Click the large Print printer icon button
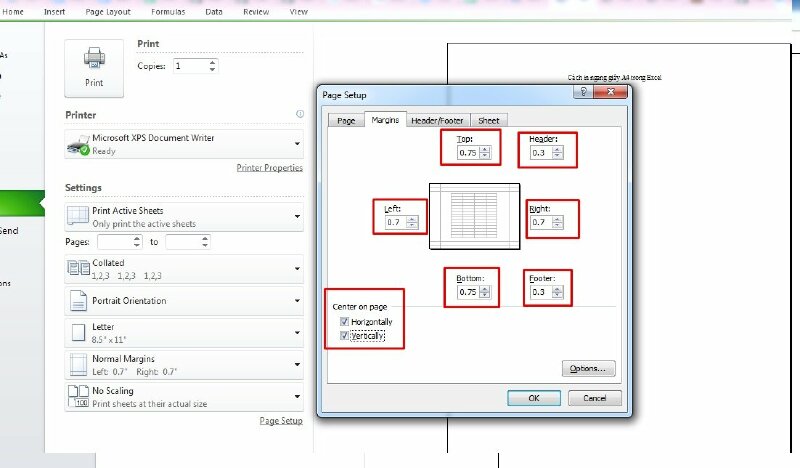The image size is (800, 468). pos(94,67)
